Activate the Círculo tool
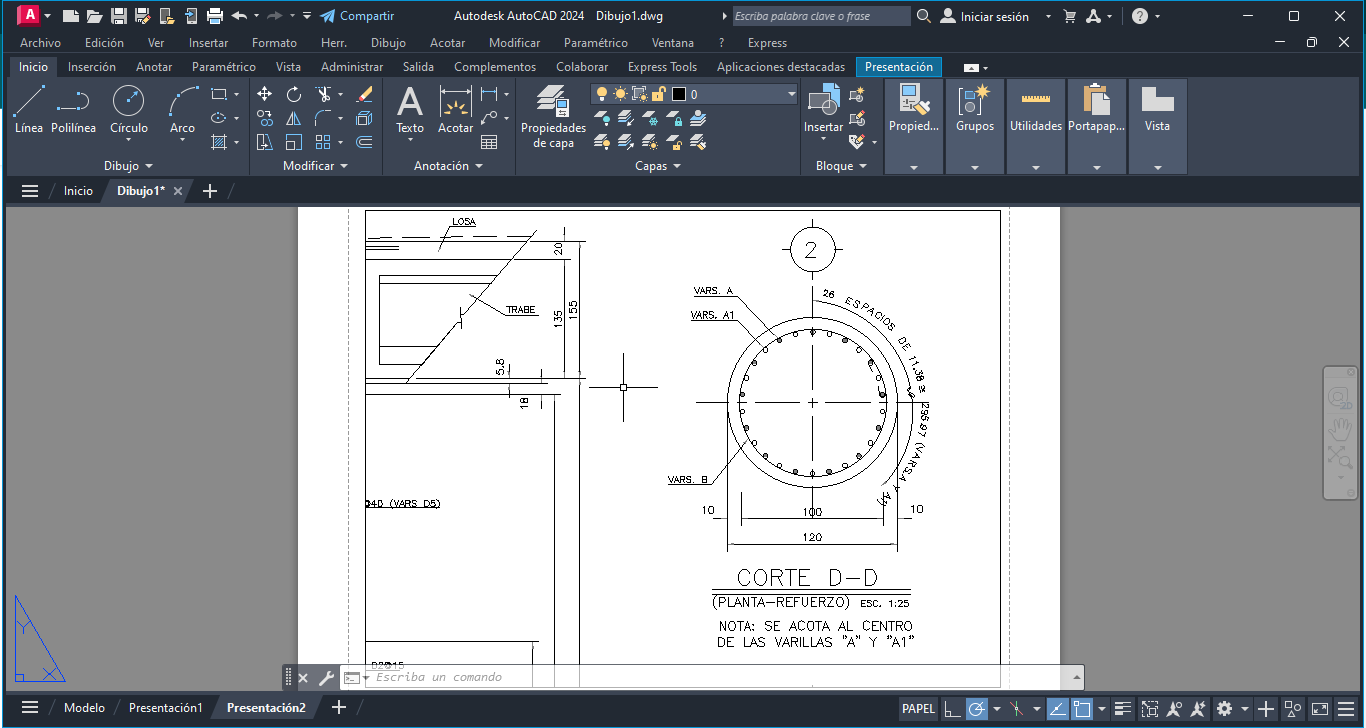The width and height of the screenshot is (1366, 728). pyautogui.click(x=128, y=110)
